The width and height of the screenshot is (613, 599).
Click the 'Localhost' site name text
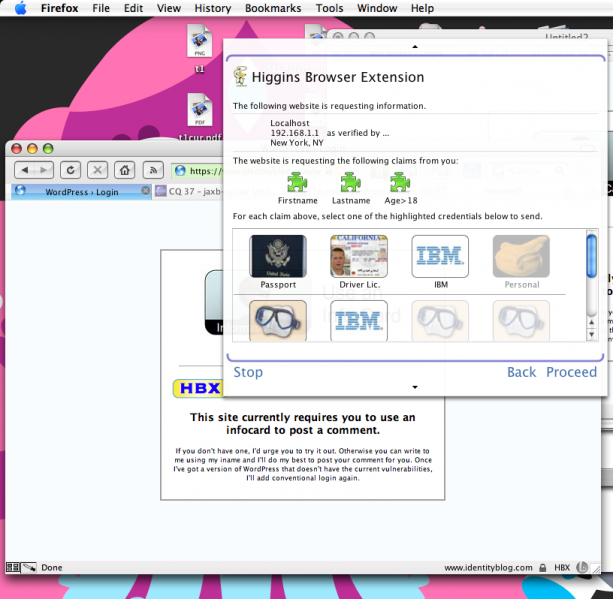[290, 123]
